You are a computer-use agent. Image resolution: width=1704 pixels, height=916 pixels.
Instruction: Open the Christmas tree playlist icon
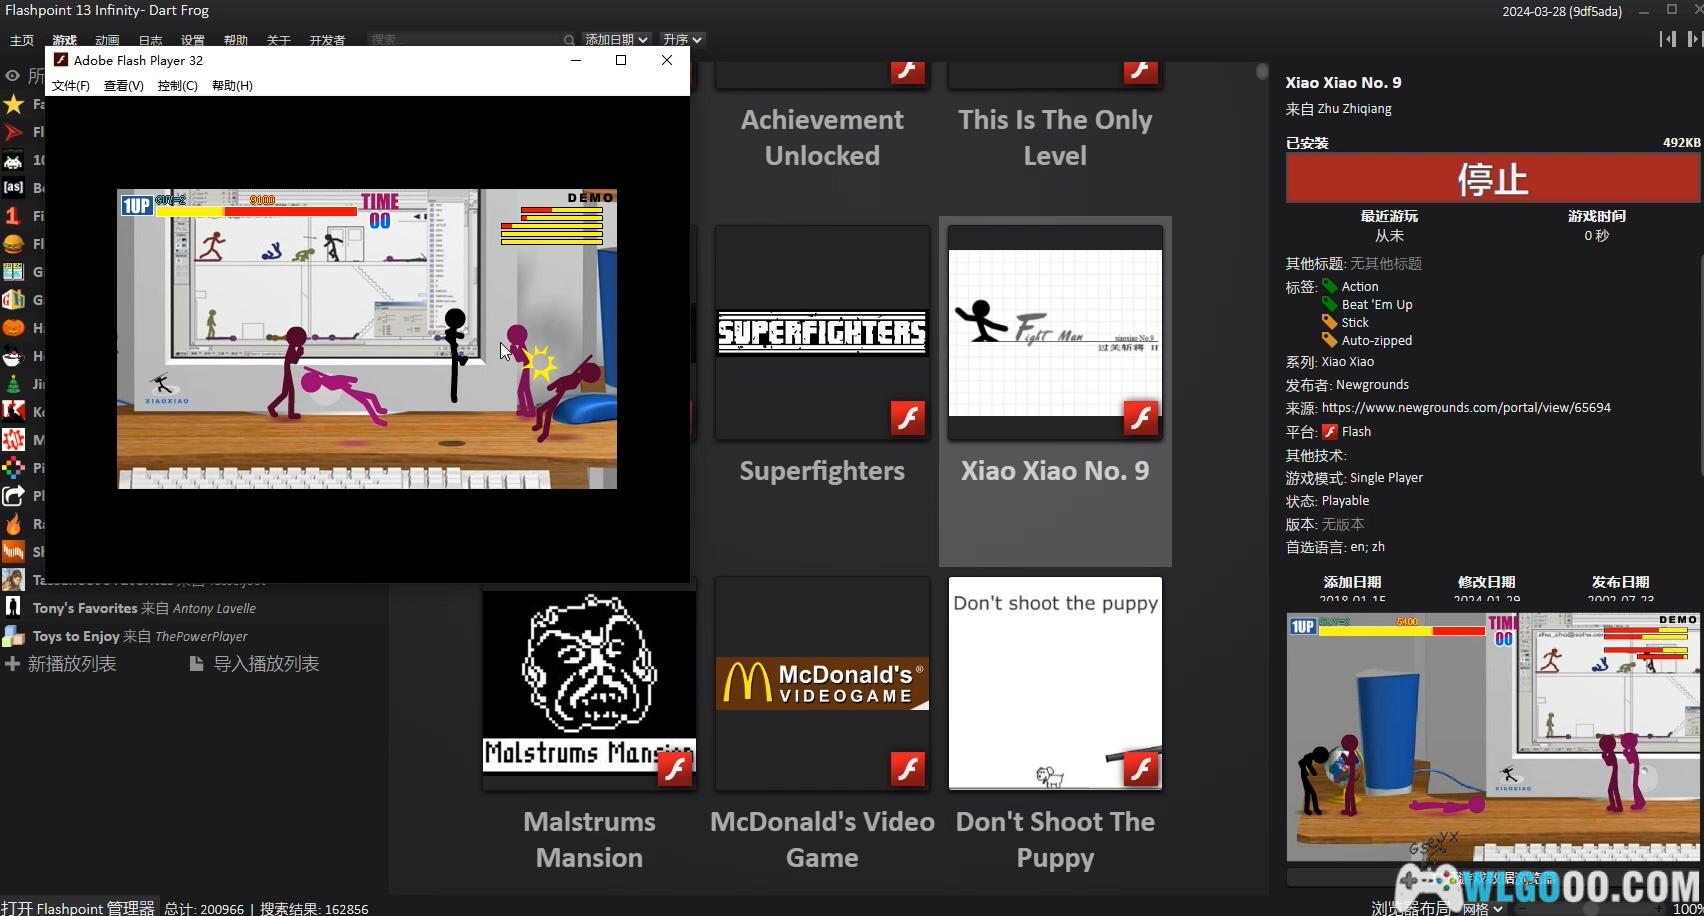pos(13,383)
